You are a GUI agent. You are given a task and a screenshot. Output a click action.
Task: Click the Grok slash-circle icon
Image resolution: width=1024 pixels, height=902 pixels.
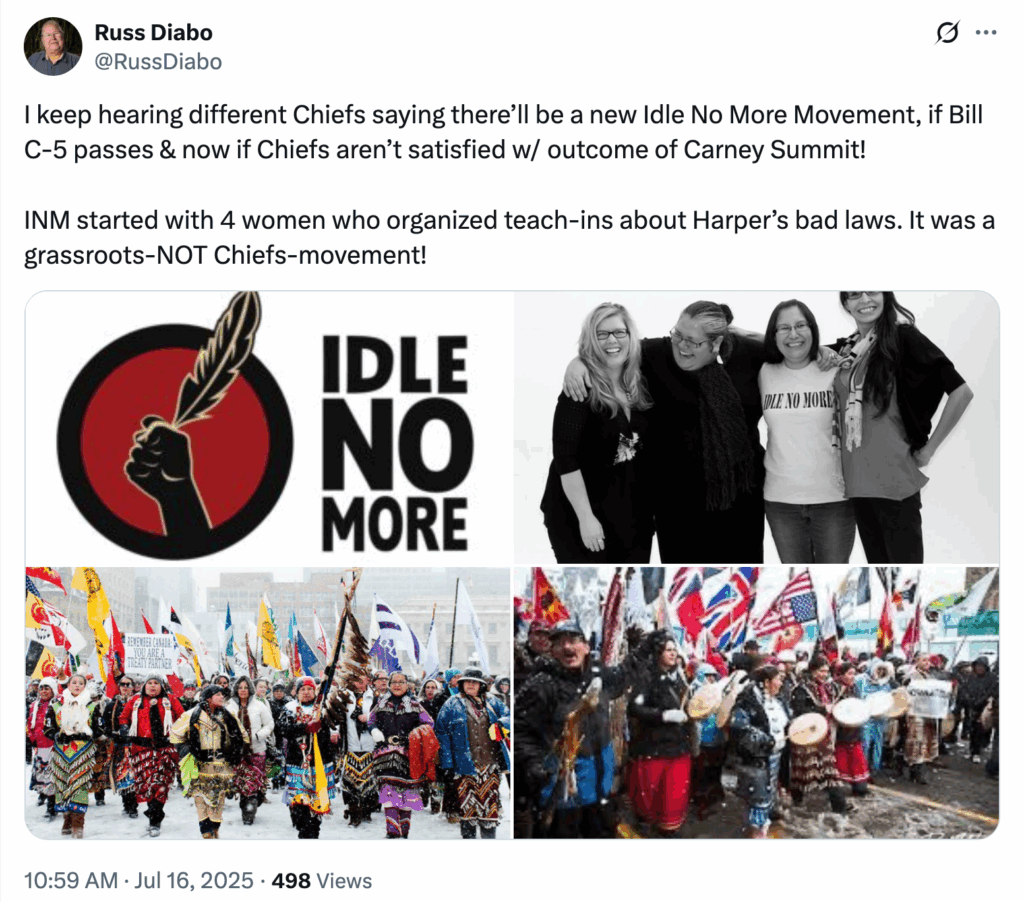[947, 32]
